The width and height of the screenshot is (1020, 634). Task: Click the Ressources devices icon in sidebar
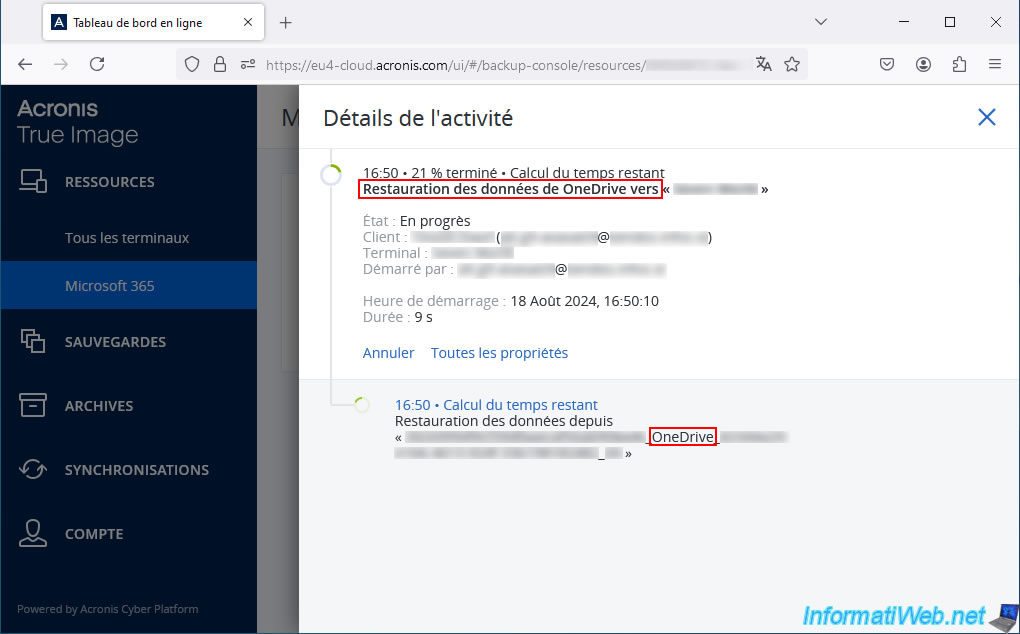(x=33, y=181)
